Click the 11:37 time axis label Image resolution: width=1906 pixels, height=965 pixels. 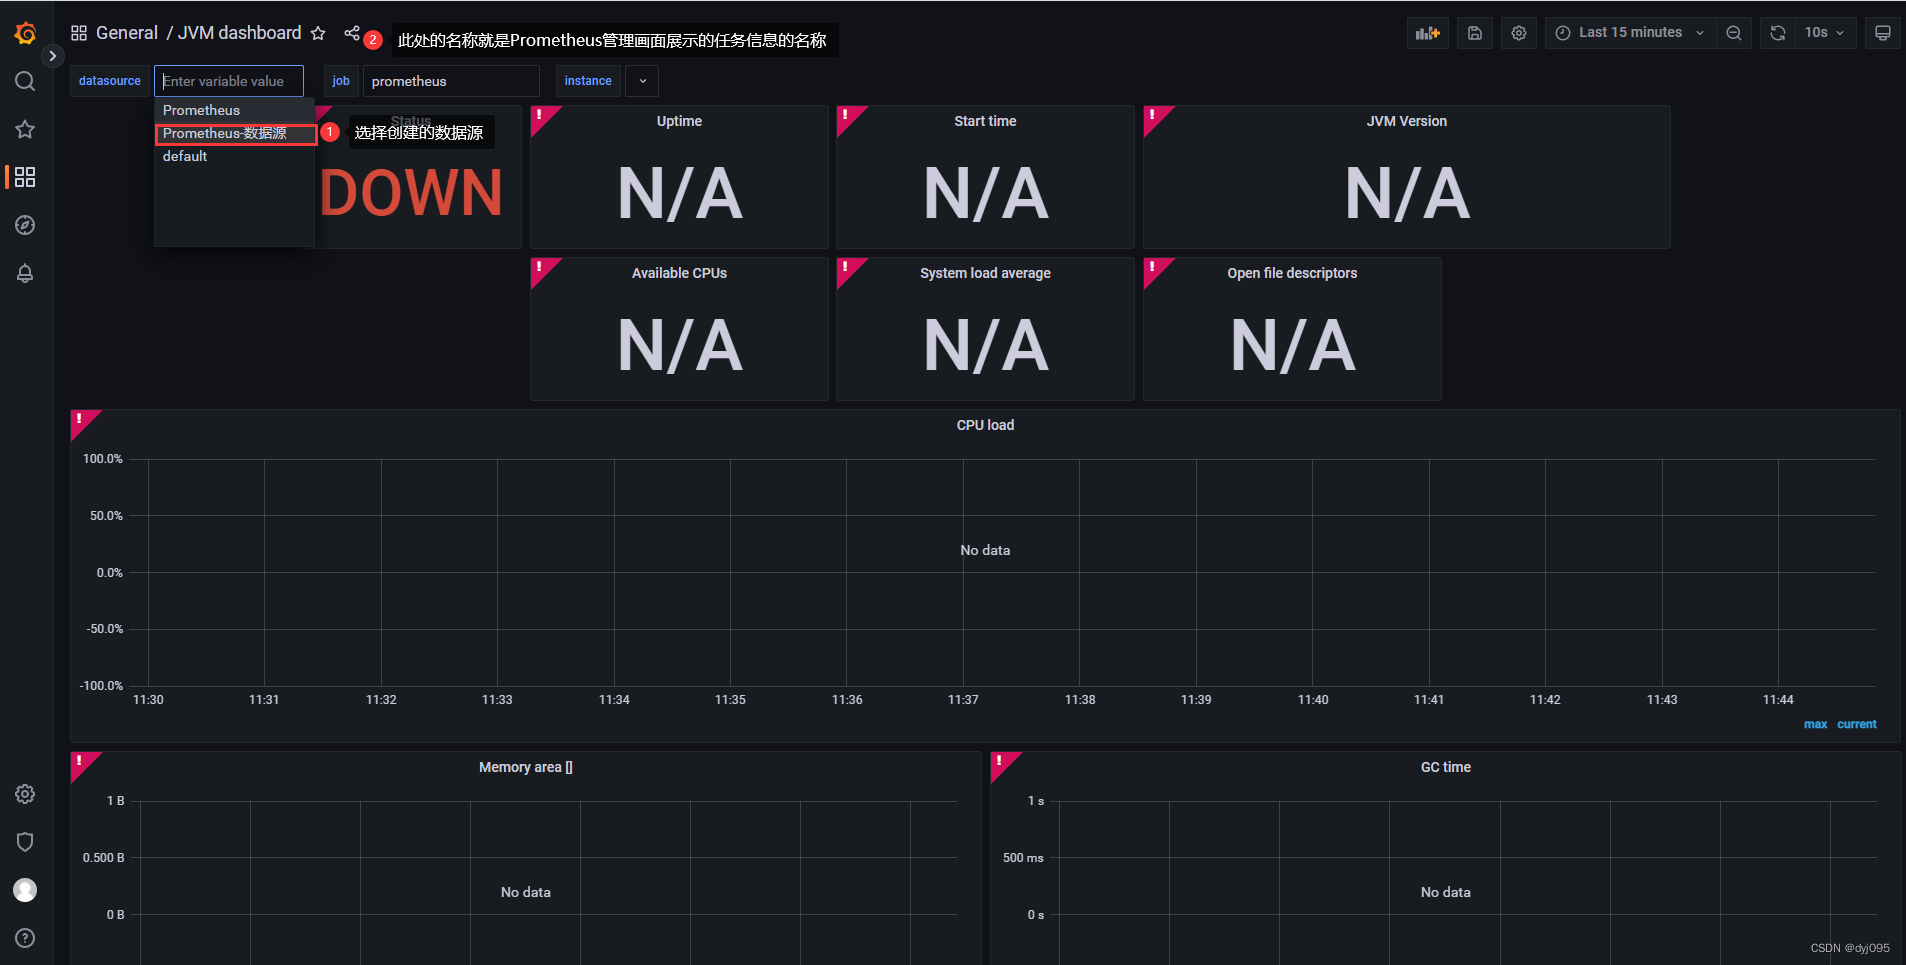963,700
